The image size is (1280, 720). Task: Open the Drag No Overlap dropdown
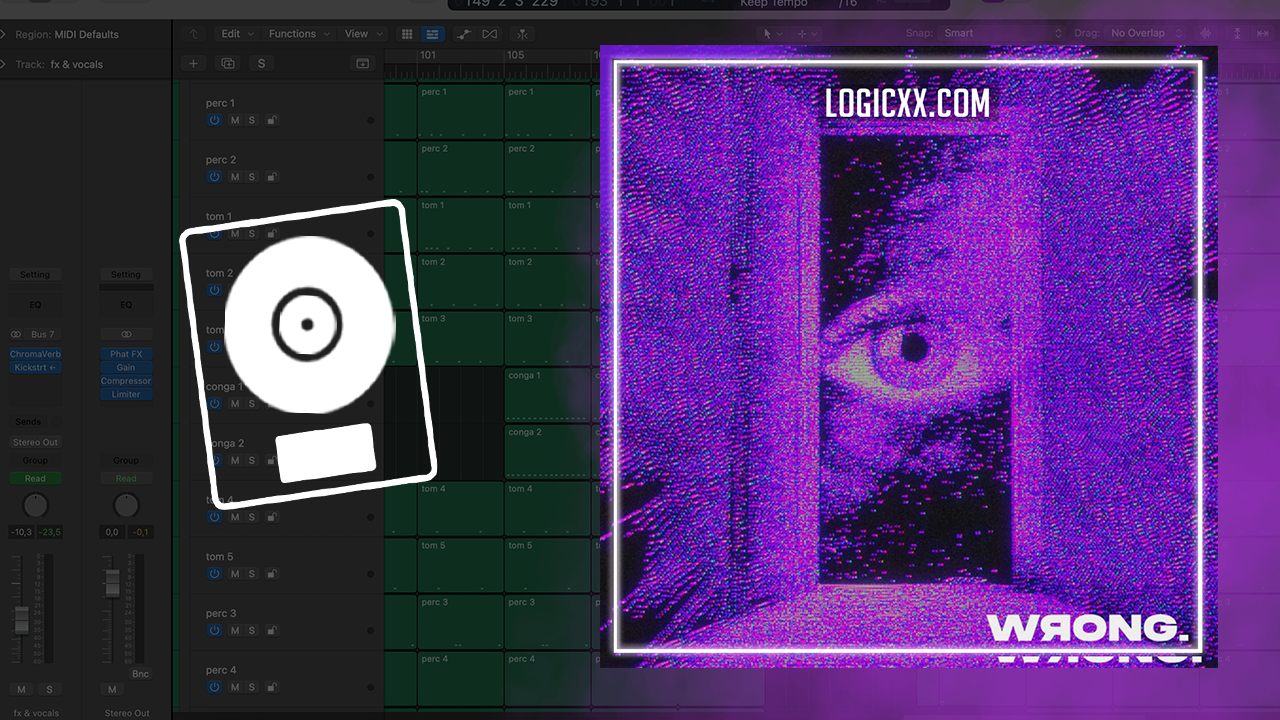tap(1144, 34)
